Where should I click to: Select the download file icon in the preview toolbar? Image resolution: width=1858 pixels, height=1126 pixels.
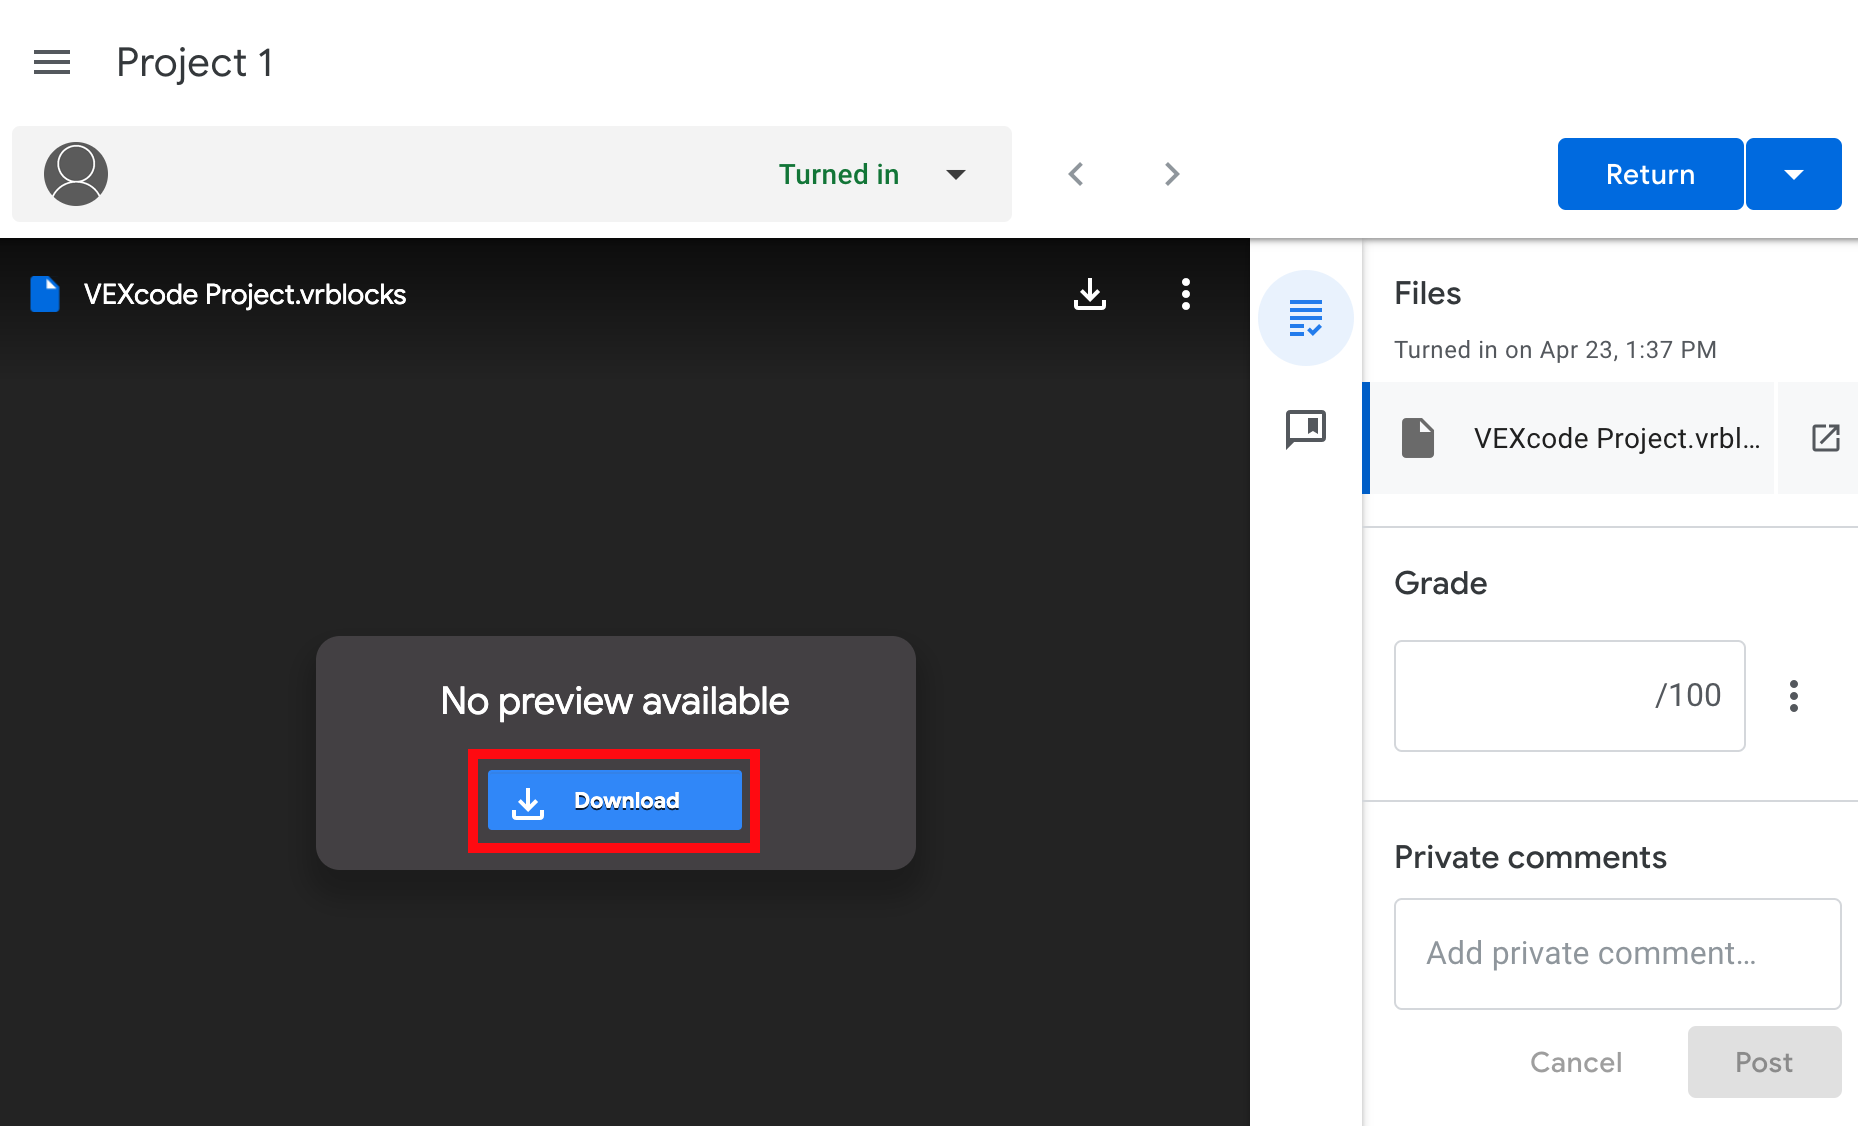(x=1089, y=294)
